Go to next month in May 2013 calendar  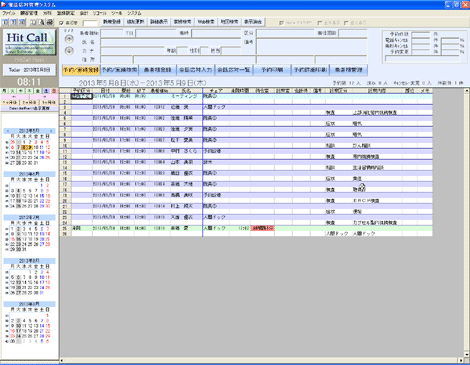(51, 131)
